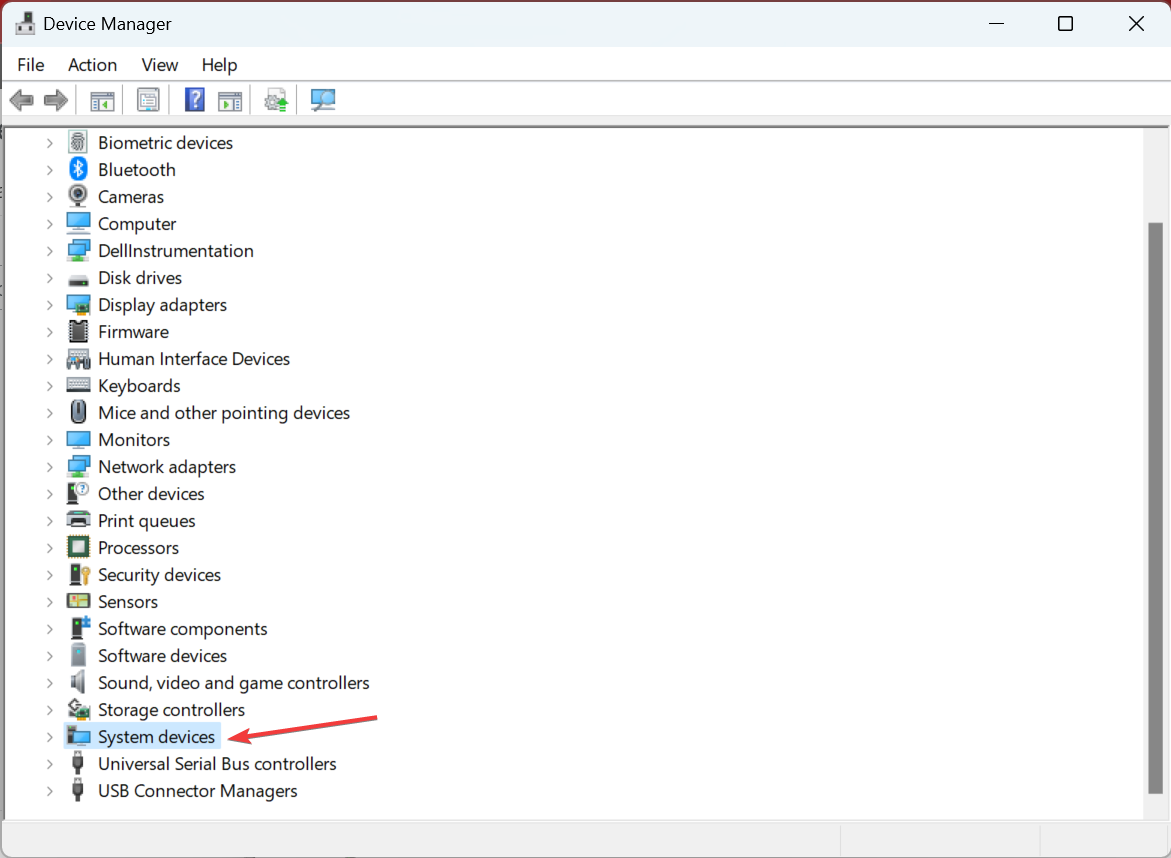
Task: Open the View menu
Action: click(x=160, y=65)
